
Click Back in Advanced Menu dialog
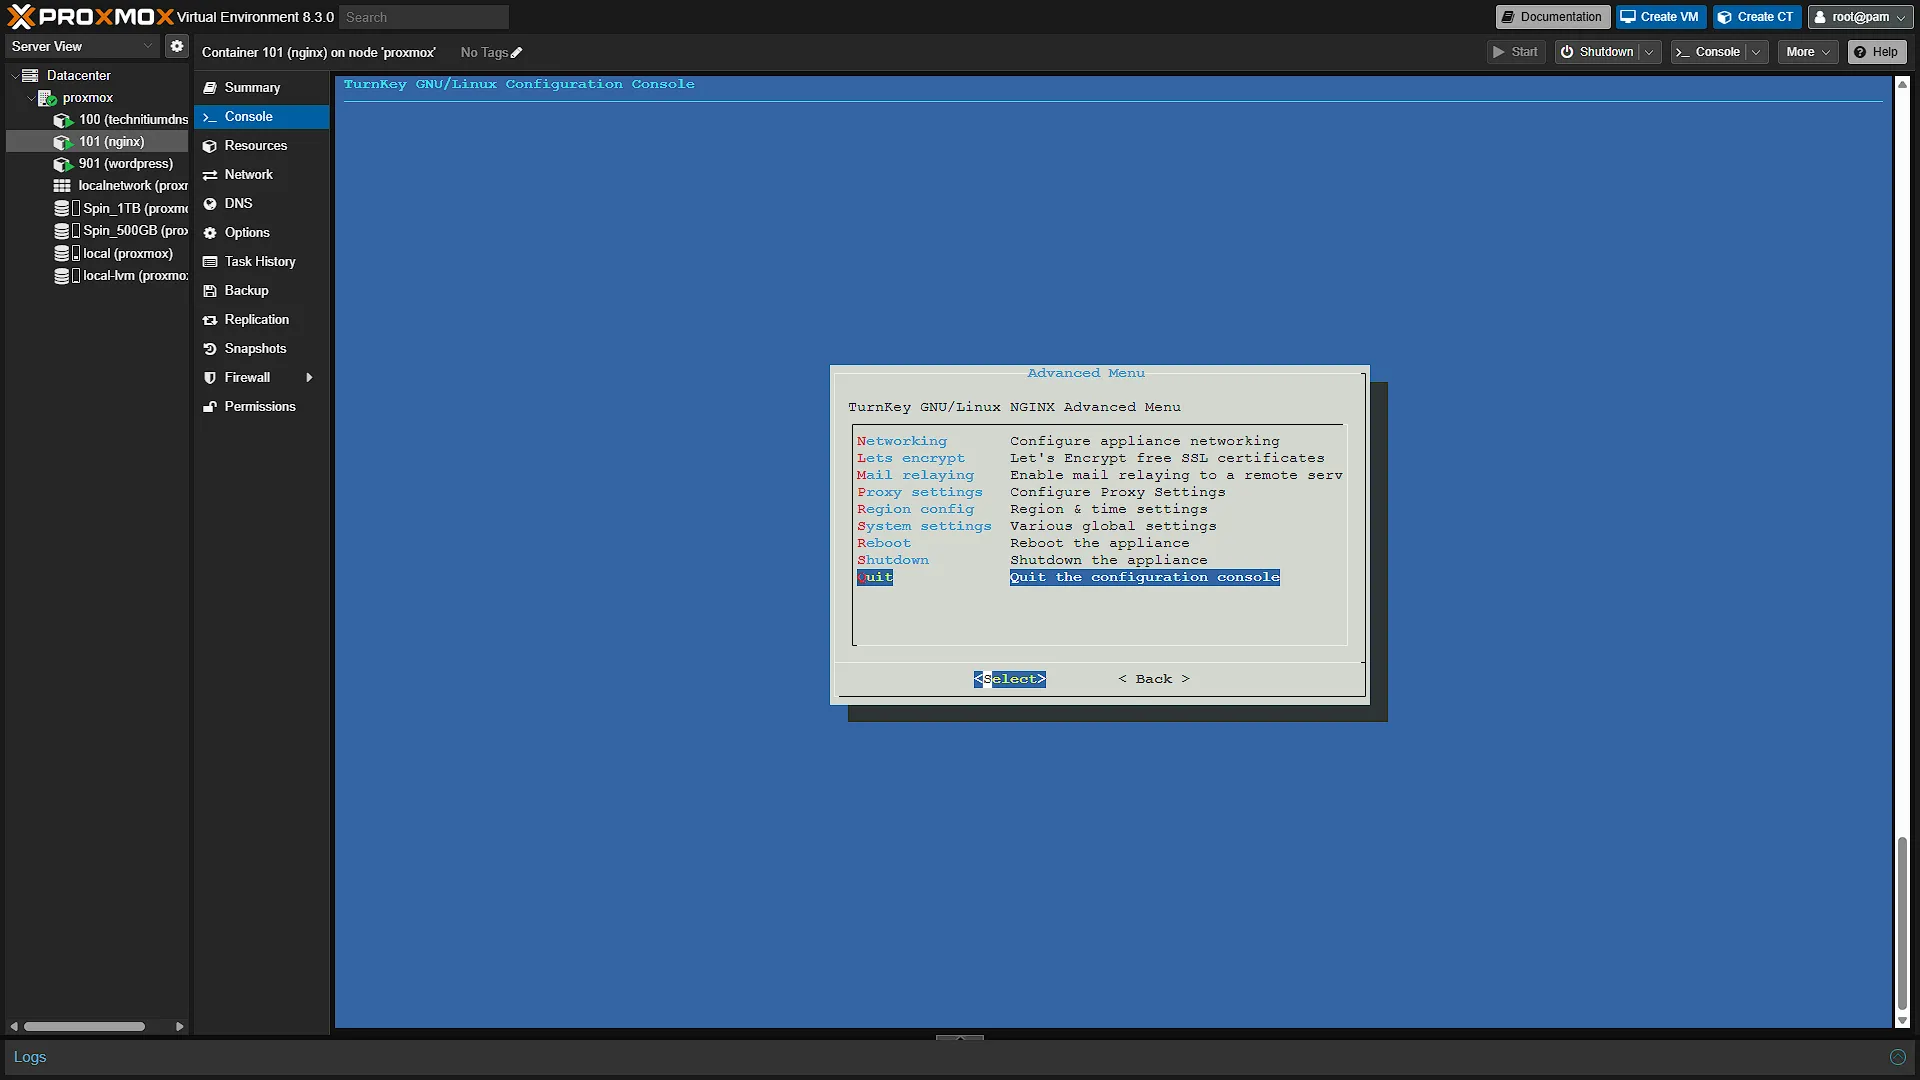1154,679
